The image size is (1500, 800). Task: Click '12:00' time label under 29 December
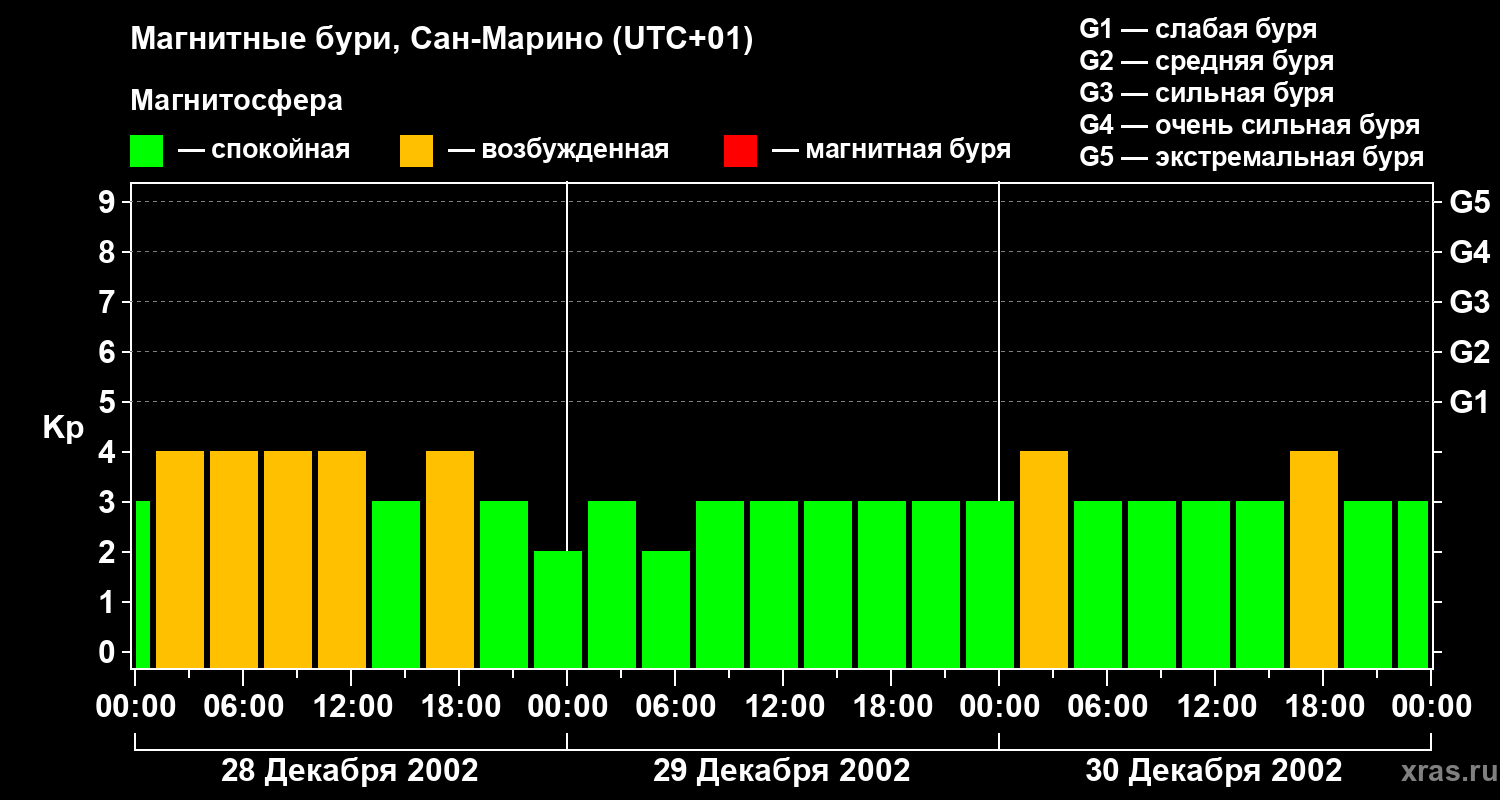coord(784,706)
